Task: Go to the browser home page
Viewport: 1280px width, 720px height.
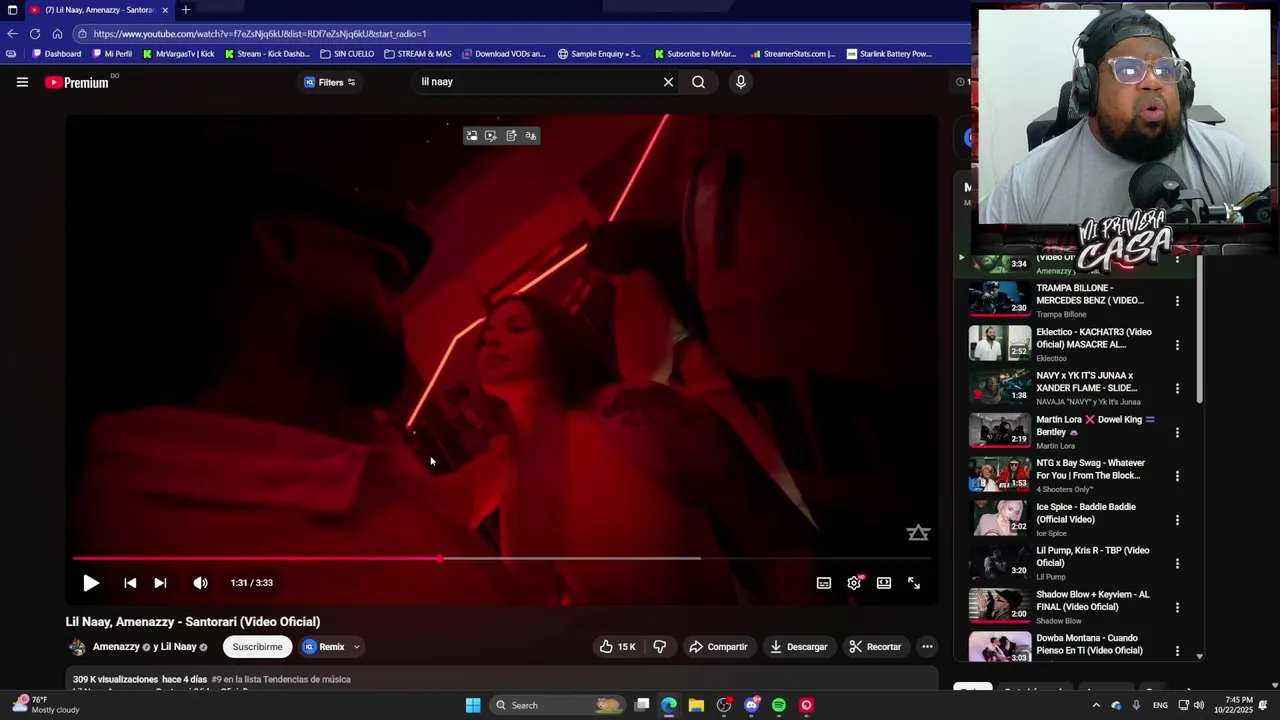Action: pyautogui.click(x=57, y=33)
